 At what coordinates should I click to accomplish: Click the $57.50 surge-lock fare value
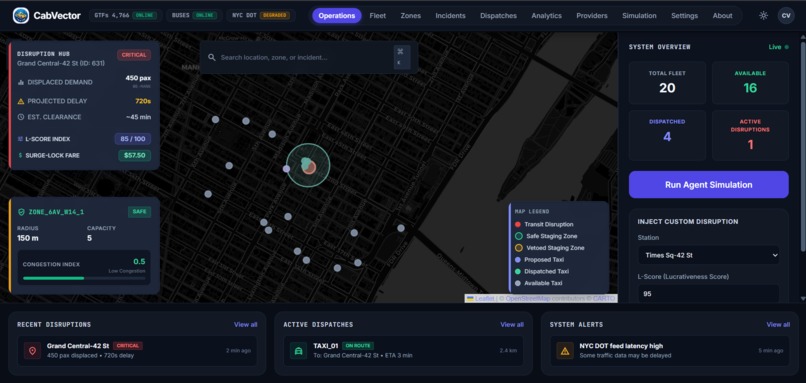(135, 155)
